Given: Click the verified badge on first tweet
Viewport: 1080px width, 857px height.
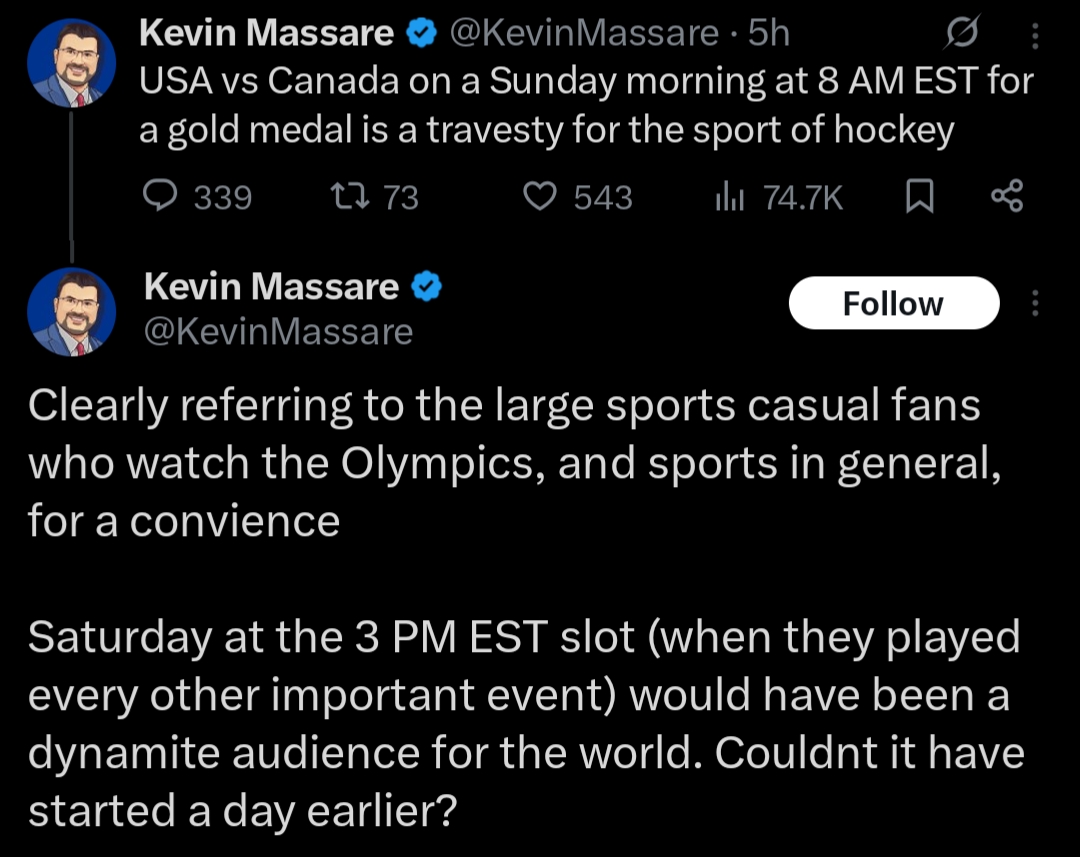Looking at the screenshot, I should 421,34.
